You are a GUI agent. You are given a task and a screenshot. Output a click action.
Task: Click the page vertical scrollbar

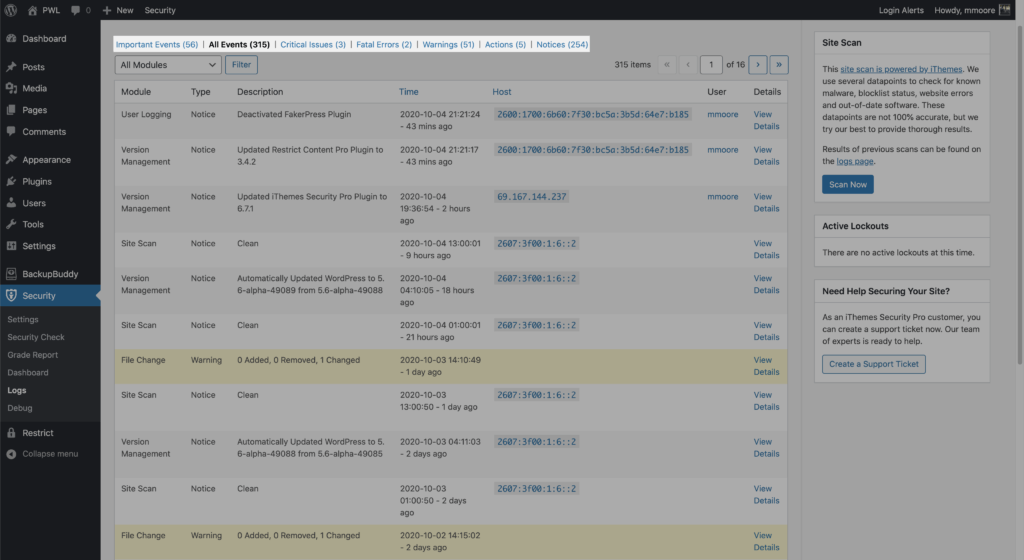(x=1020, y=196)
